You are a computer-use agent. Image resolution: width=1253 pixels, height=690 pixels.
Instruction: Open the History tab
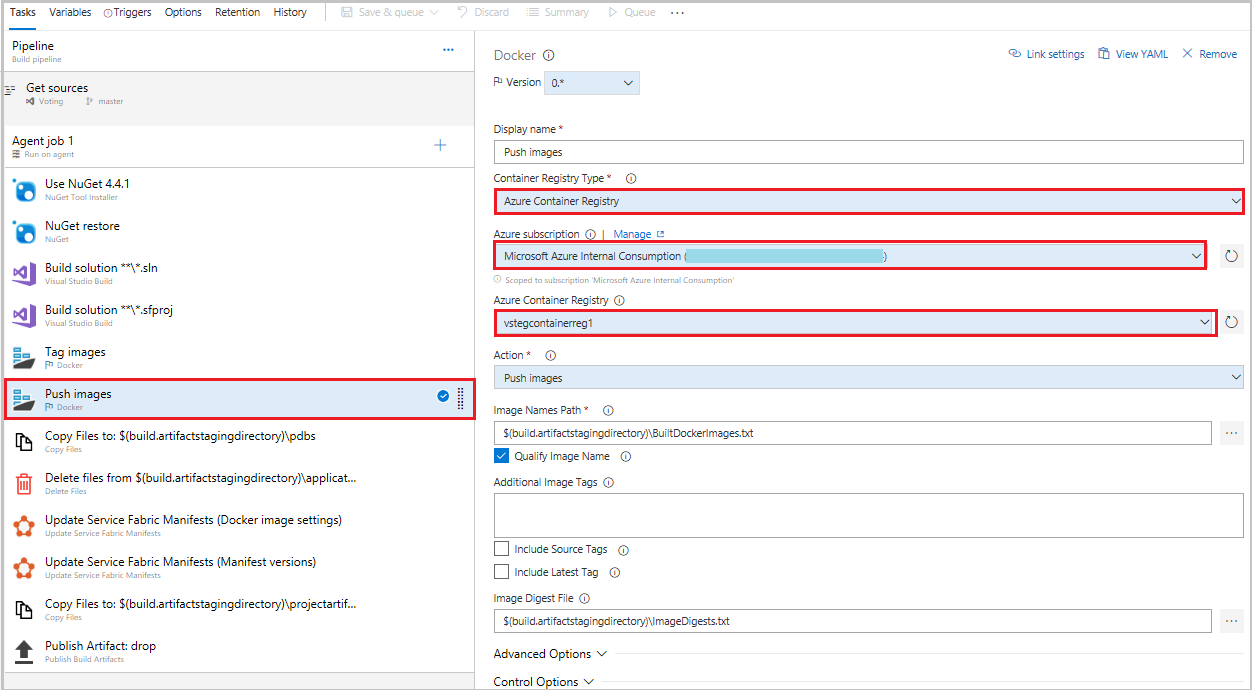(x=290, y=12)
